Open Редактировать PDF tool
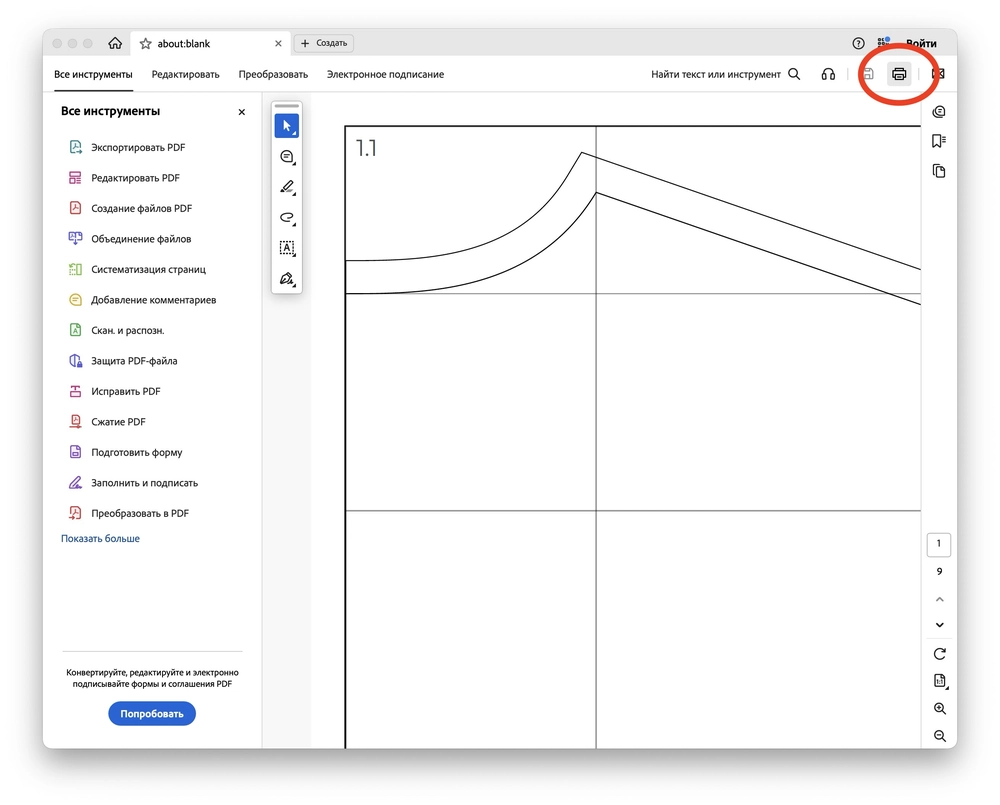The width and height of the screenshot is (1000, 805). pos(124,178)
